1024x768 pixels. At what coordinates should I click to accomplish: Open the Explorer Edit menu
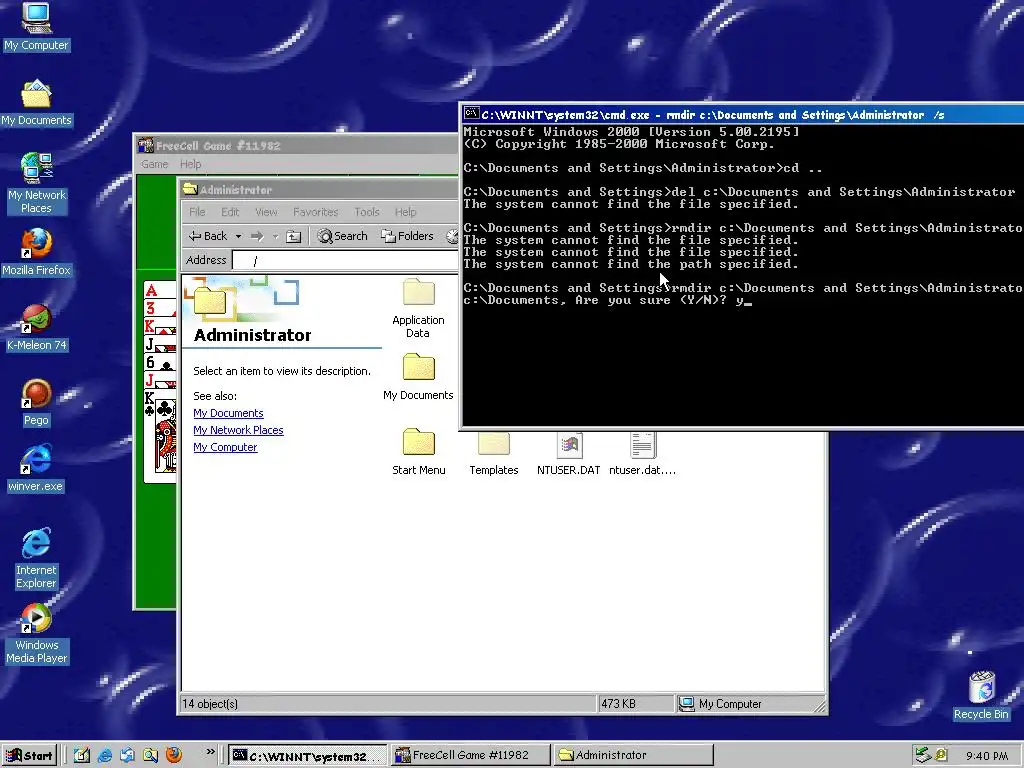point(230,212)
